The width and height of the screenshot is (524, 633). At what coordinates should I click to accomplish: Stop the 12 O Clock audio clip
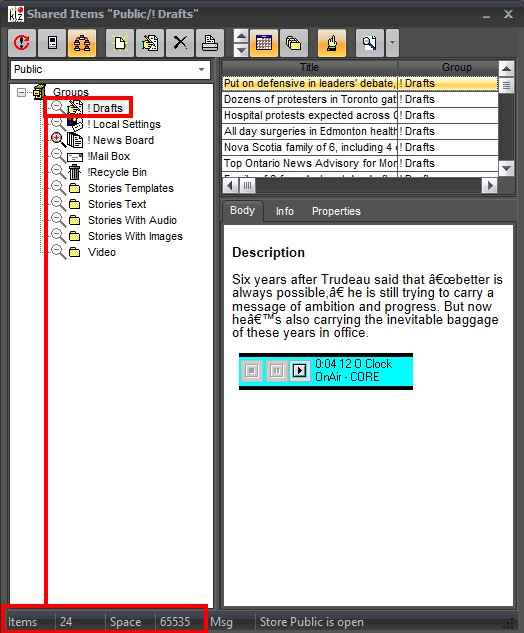tap(252, 371)
